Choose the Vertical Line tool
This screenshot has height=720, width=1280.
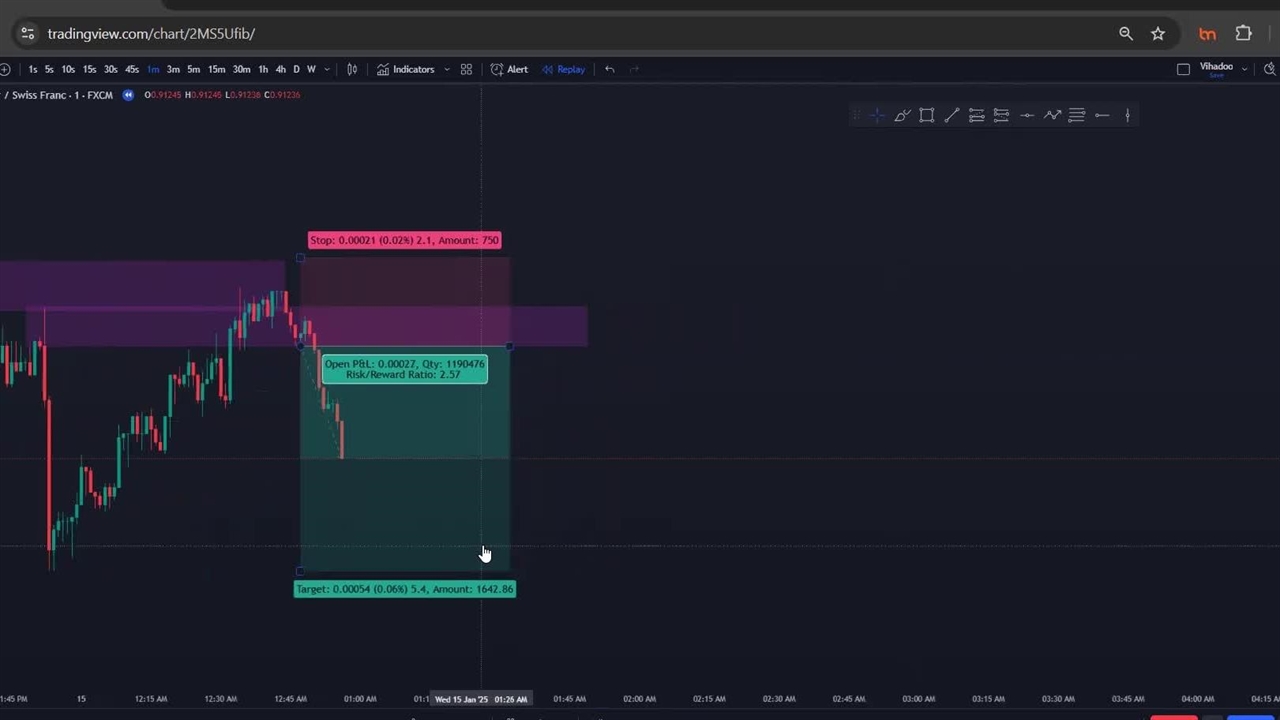tap(1127, 116)
